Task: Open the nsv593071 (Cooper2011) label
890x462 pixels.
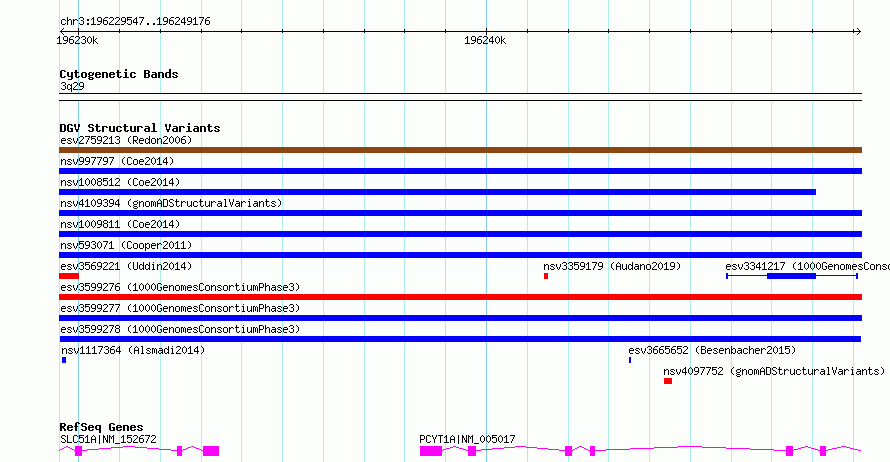Action: (126, 245)
